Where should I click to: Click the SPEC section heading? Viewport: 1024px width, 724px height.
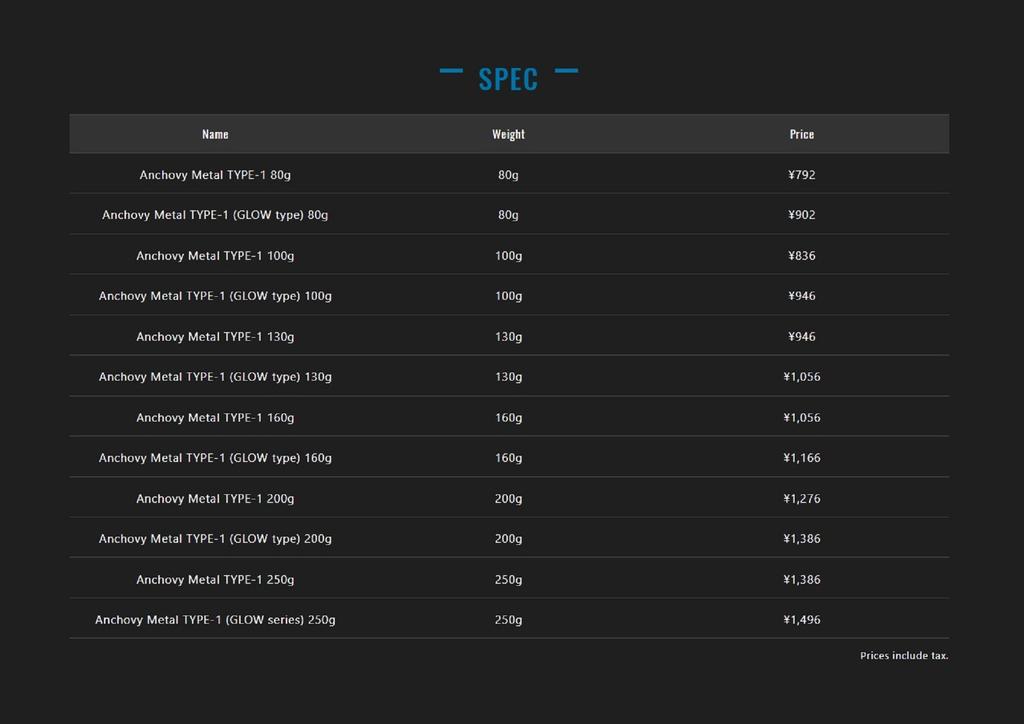coord(508,79)
